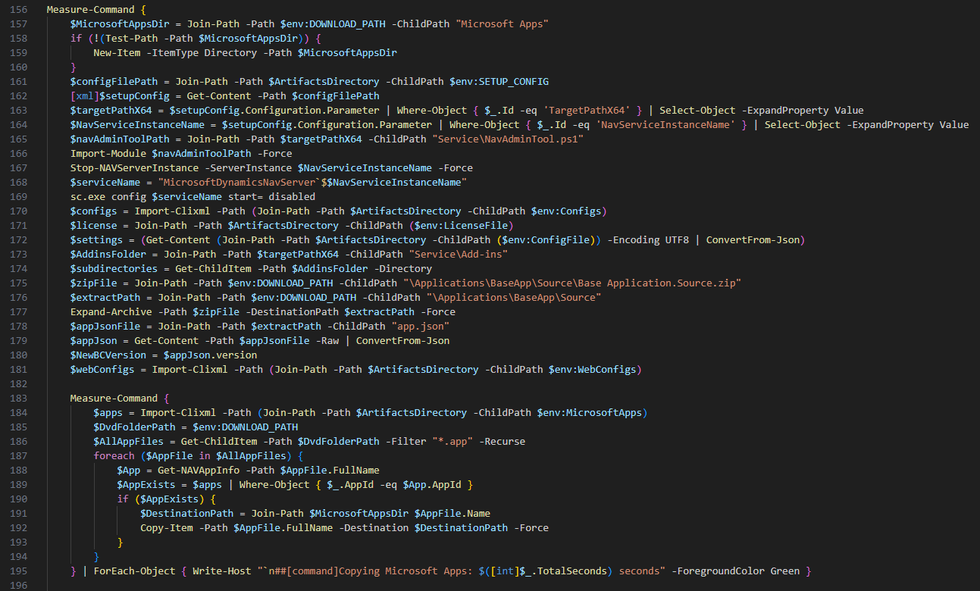Click the 'Microsoft Apps' string on line 157
The image size is (980, 591).
(502, 24)
